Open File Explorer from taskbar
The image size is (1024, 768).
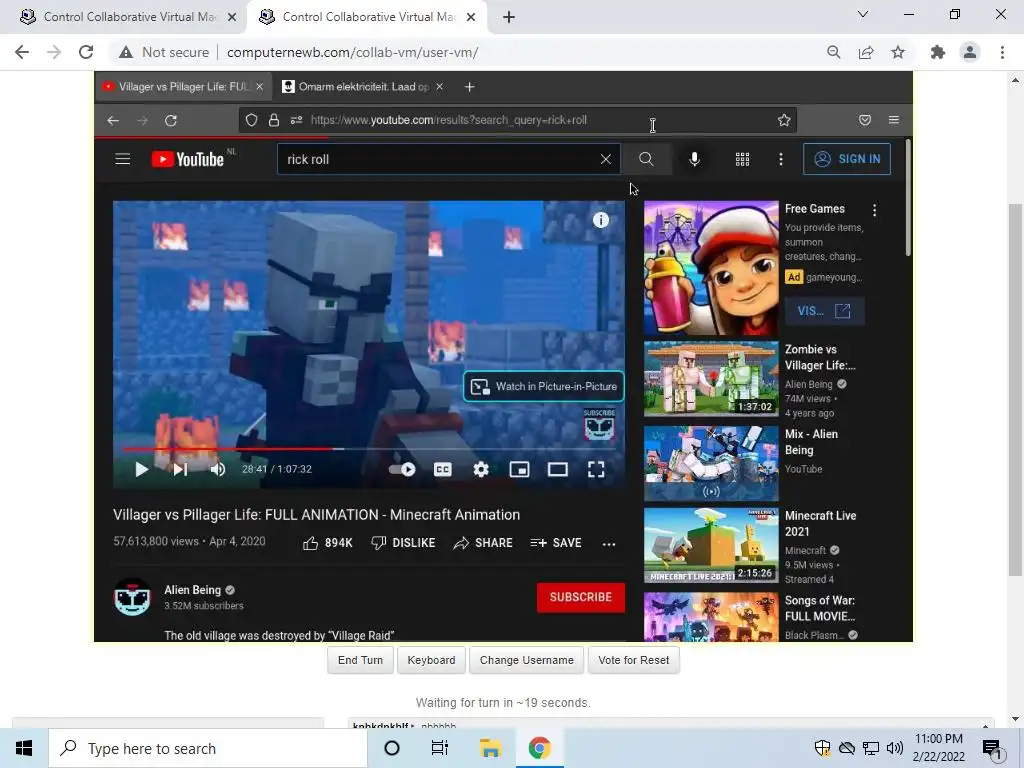click(490, 748)
